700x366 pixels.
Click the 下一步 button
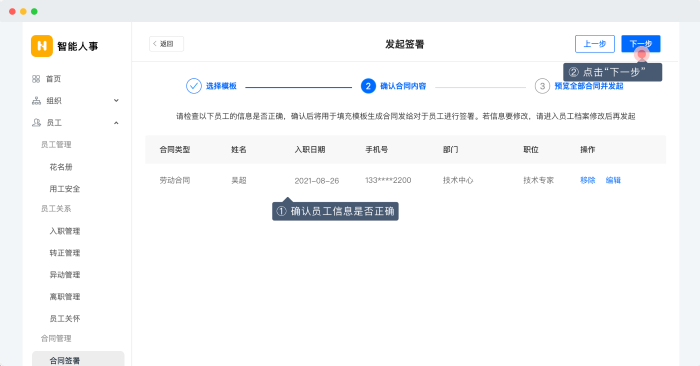641,44
